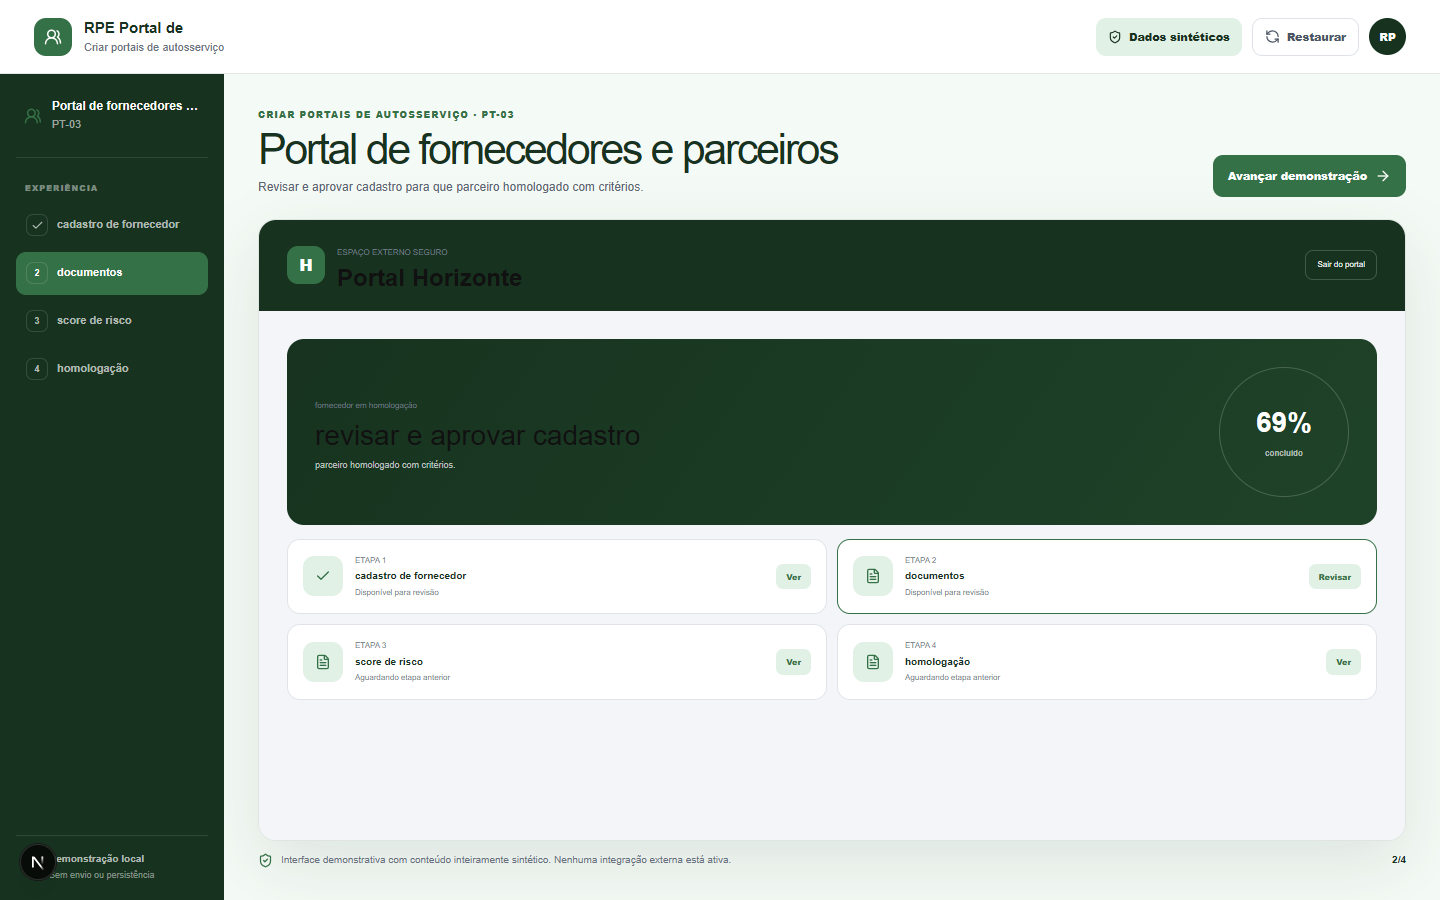Click the Interface demonstrativa footer notice text
Screen dimensions: 1440x900
tap(506, 860)
